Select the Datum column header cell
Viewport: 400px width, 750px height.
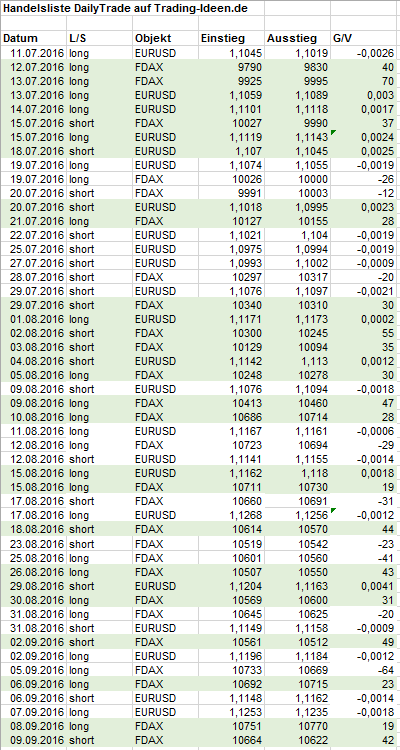(x=33, y=39)
